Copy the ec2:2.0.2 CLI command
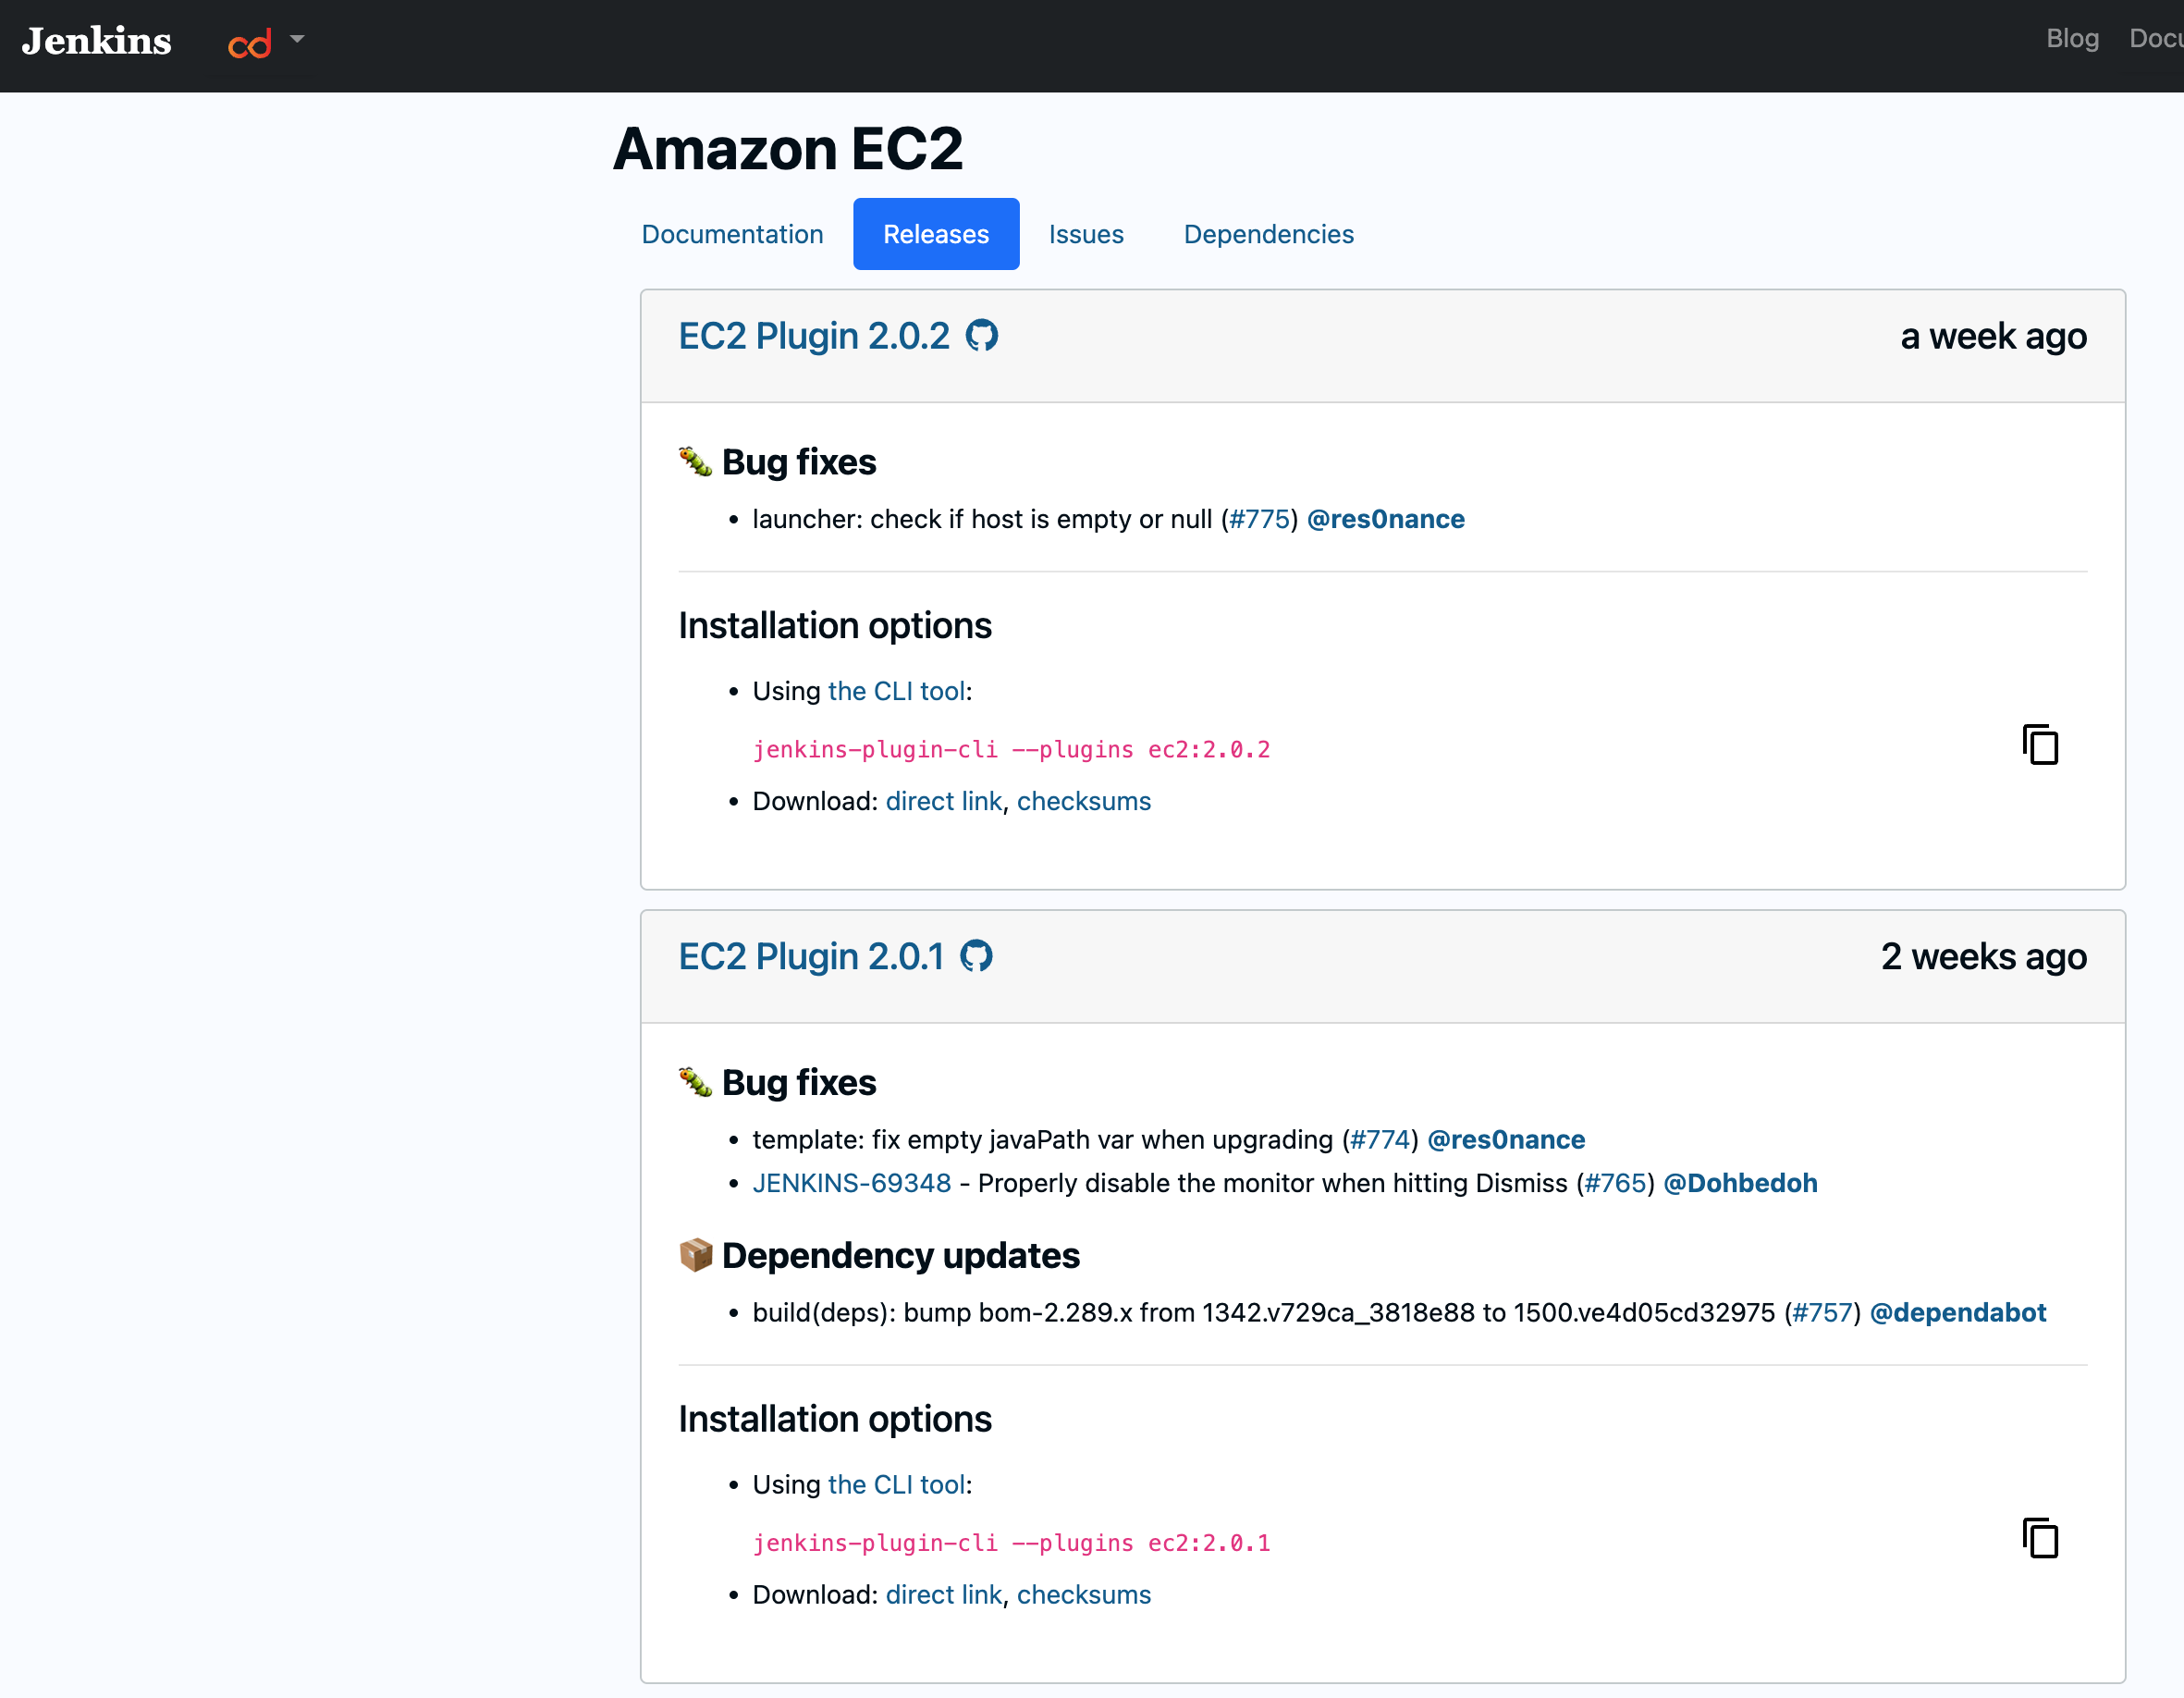 tap(2040, 745)
